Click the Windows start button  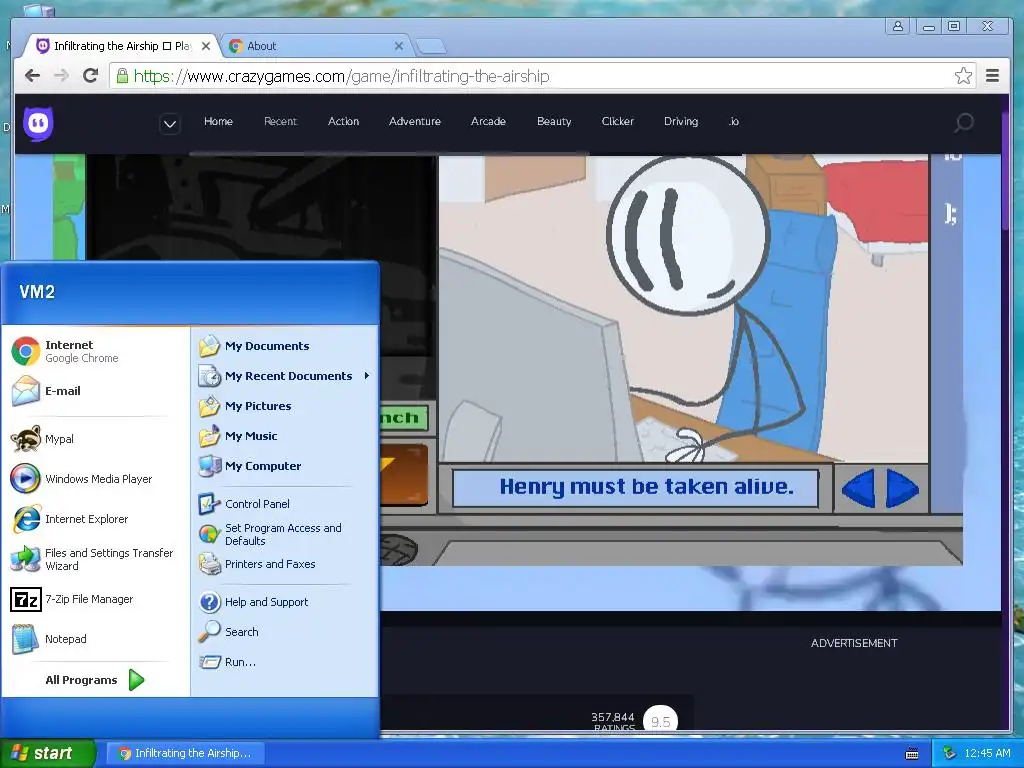click(47, 753)
